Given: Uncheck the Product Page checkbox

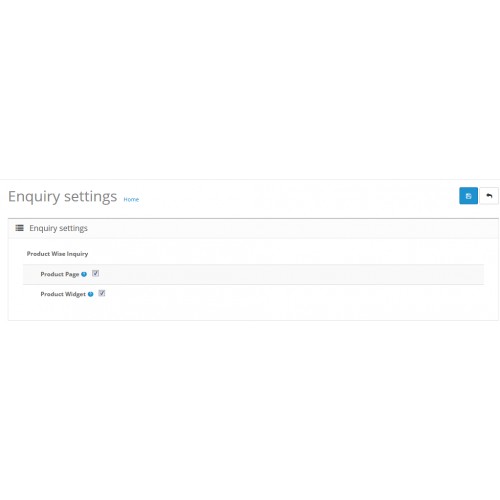Looking at the screenshot, I should (x=96, y=273).
